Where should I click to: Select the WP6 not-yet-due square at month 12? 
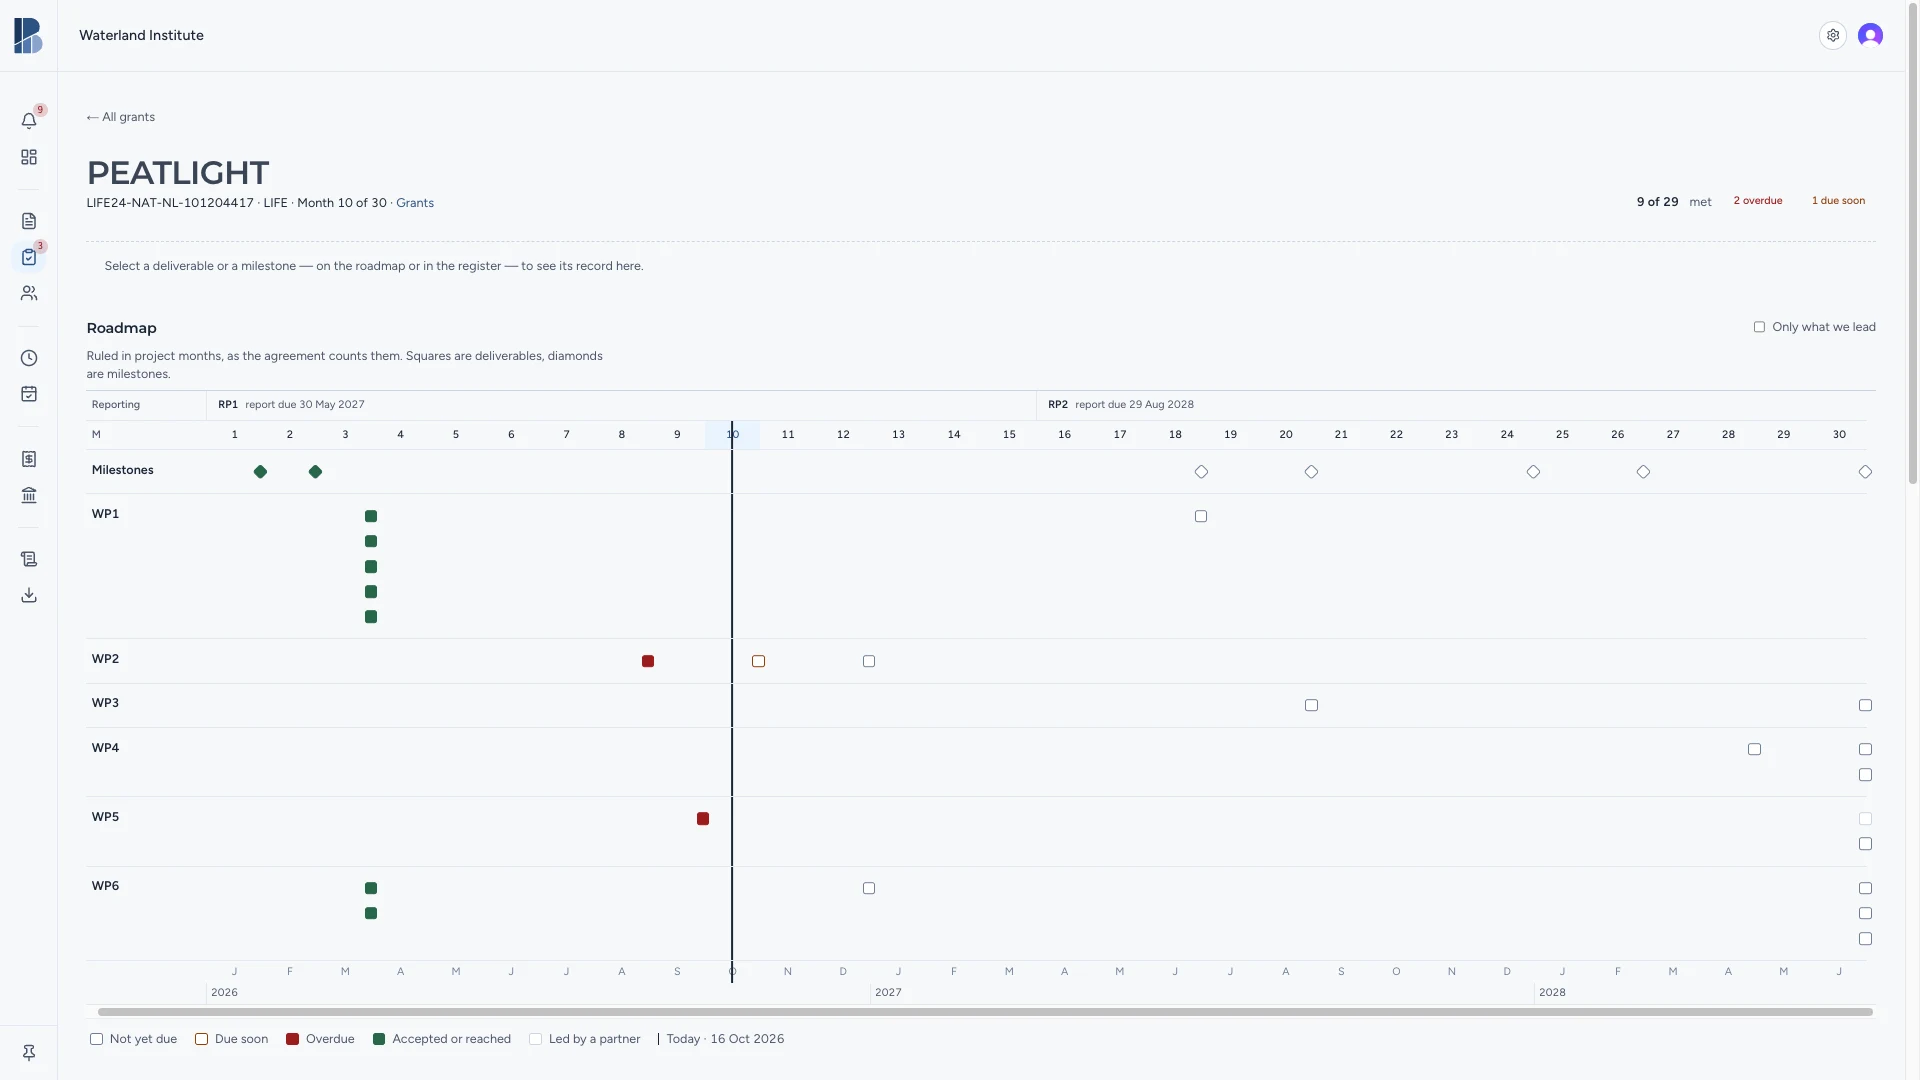pos(869,888)
